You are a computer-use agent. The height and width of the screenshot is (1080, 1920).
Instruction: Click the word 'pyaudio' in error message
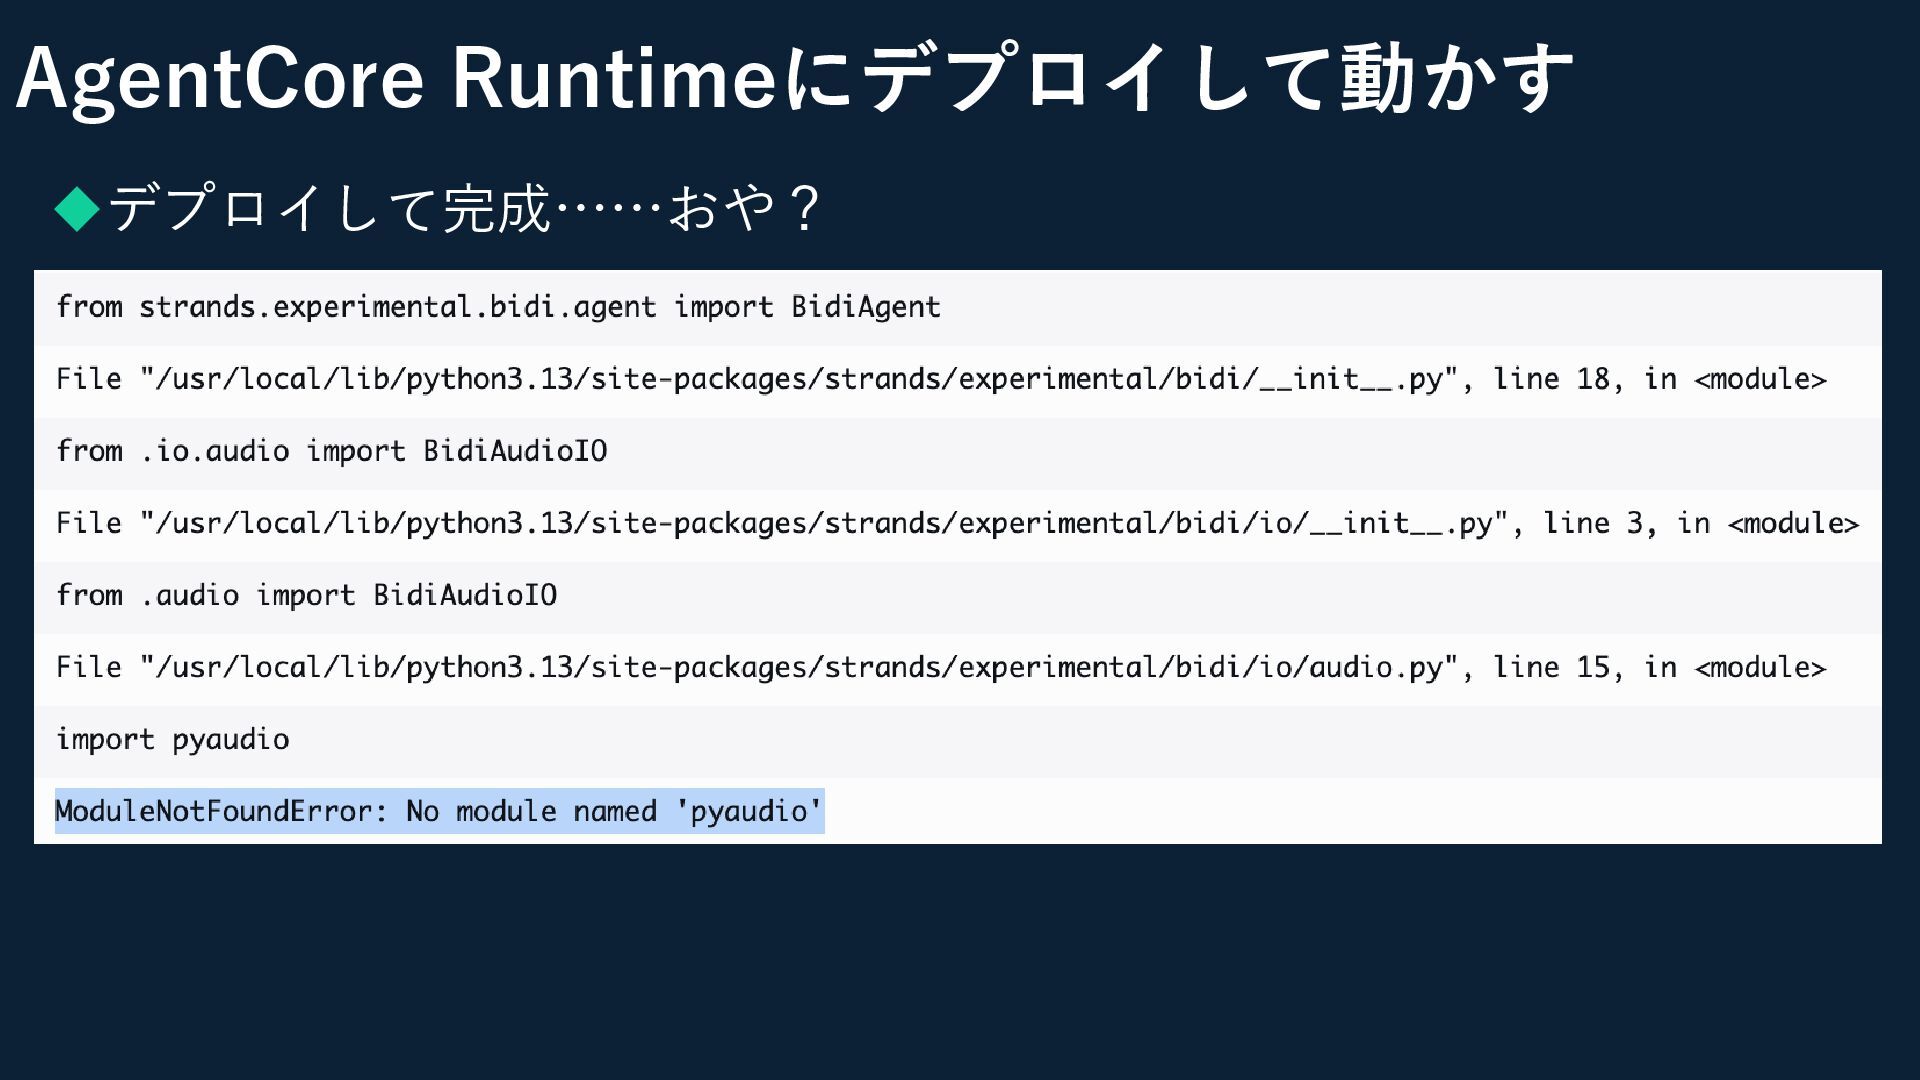pyautogui.click(x=749, y=811)
